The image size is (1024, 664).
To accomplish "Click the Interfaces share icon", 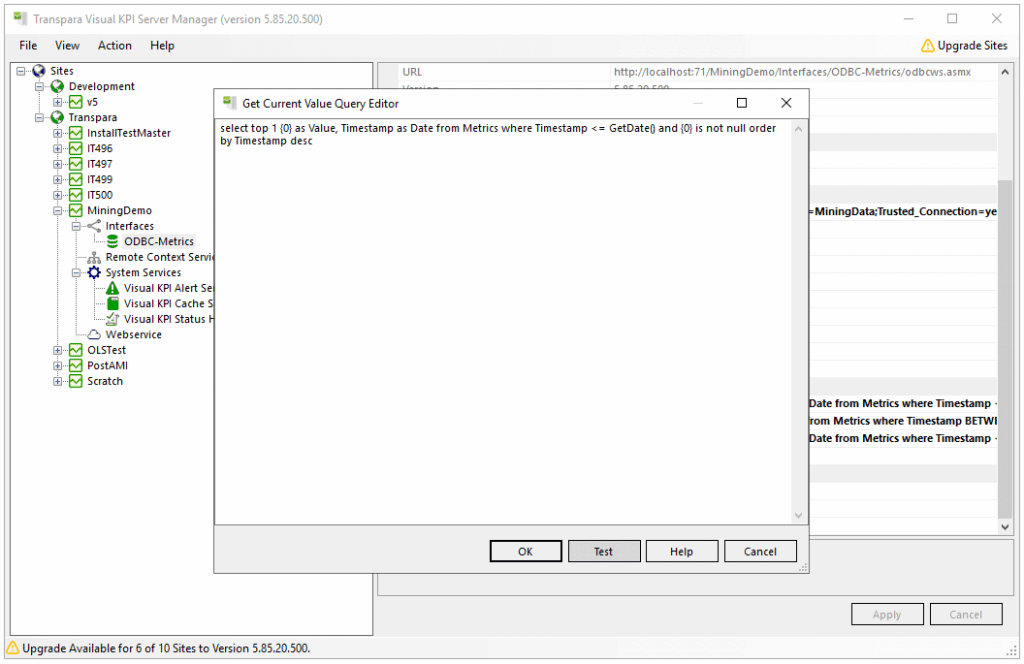I will (x=94, y=226).
